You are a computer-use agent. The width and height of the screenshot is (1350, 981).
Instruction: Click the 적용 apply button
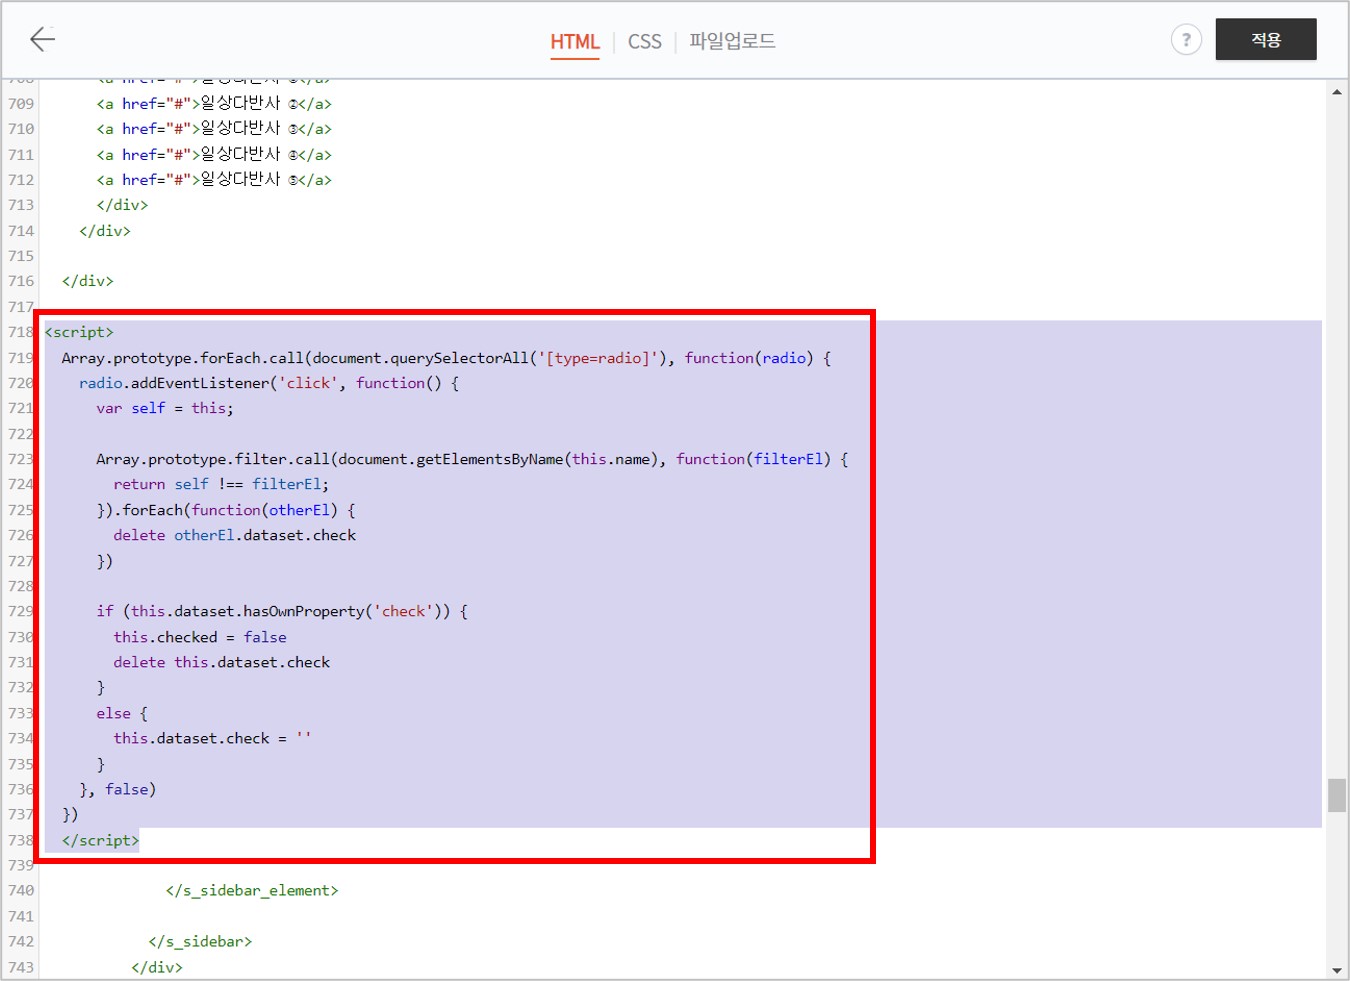click(x=1266, y=40)
